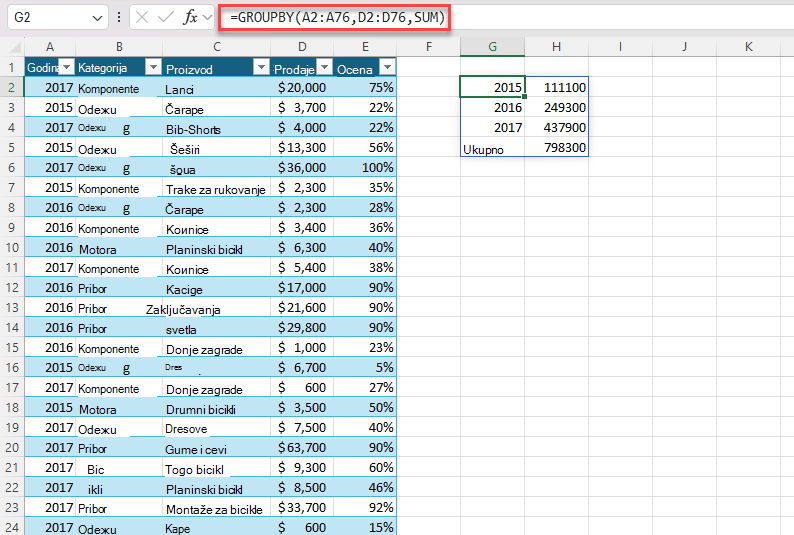Open the Ocena column filter dropdown
The width and height of the screenshot is (794, 535).
387,67
